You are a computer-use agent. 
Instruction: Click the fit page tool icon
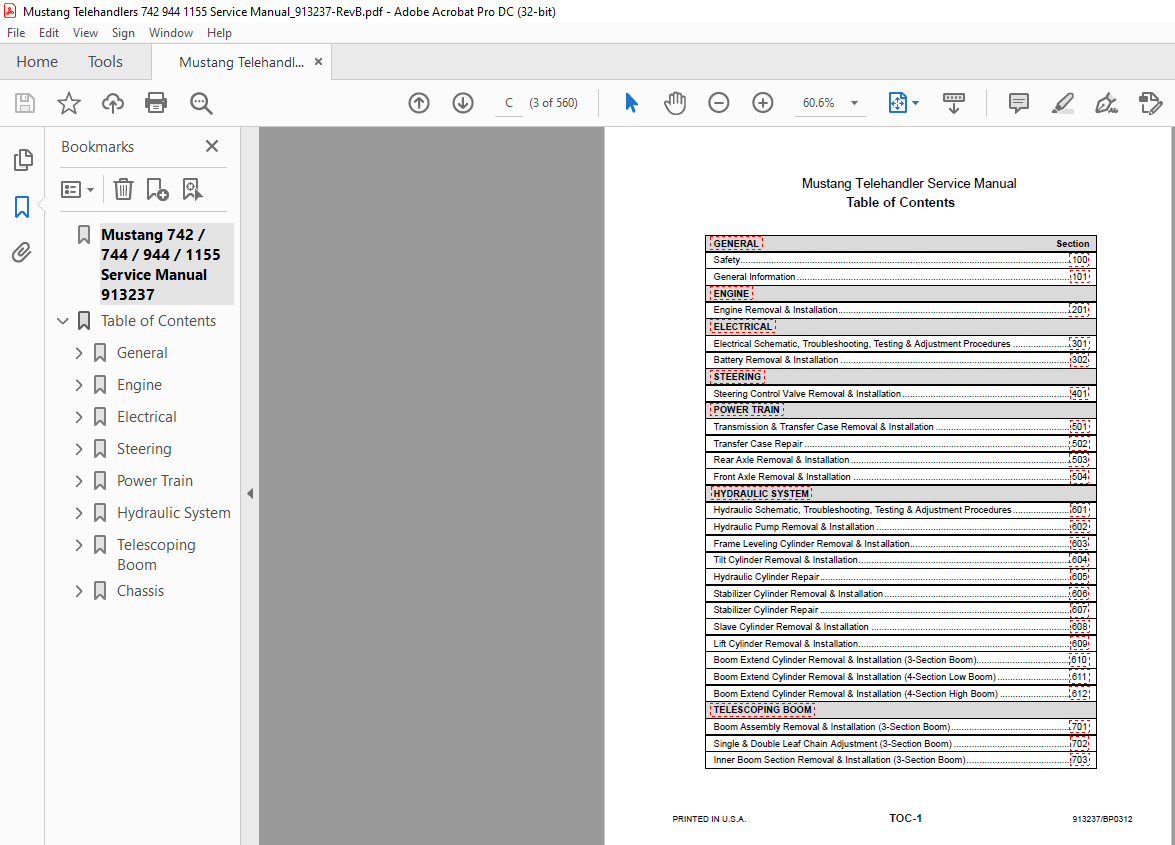pos(897,103)
